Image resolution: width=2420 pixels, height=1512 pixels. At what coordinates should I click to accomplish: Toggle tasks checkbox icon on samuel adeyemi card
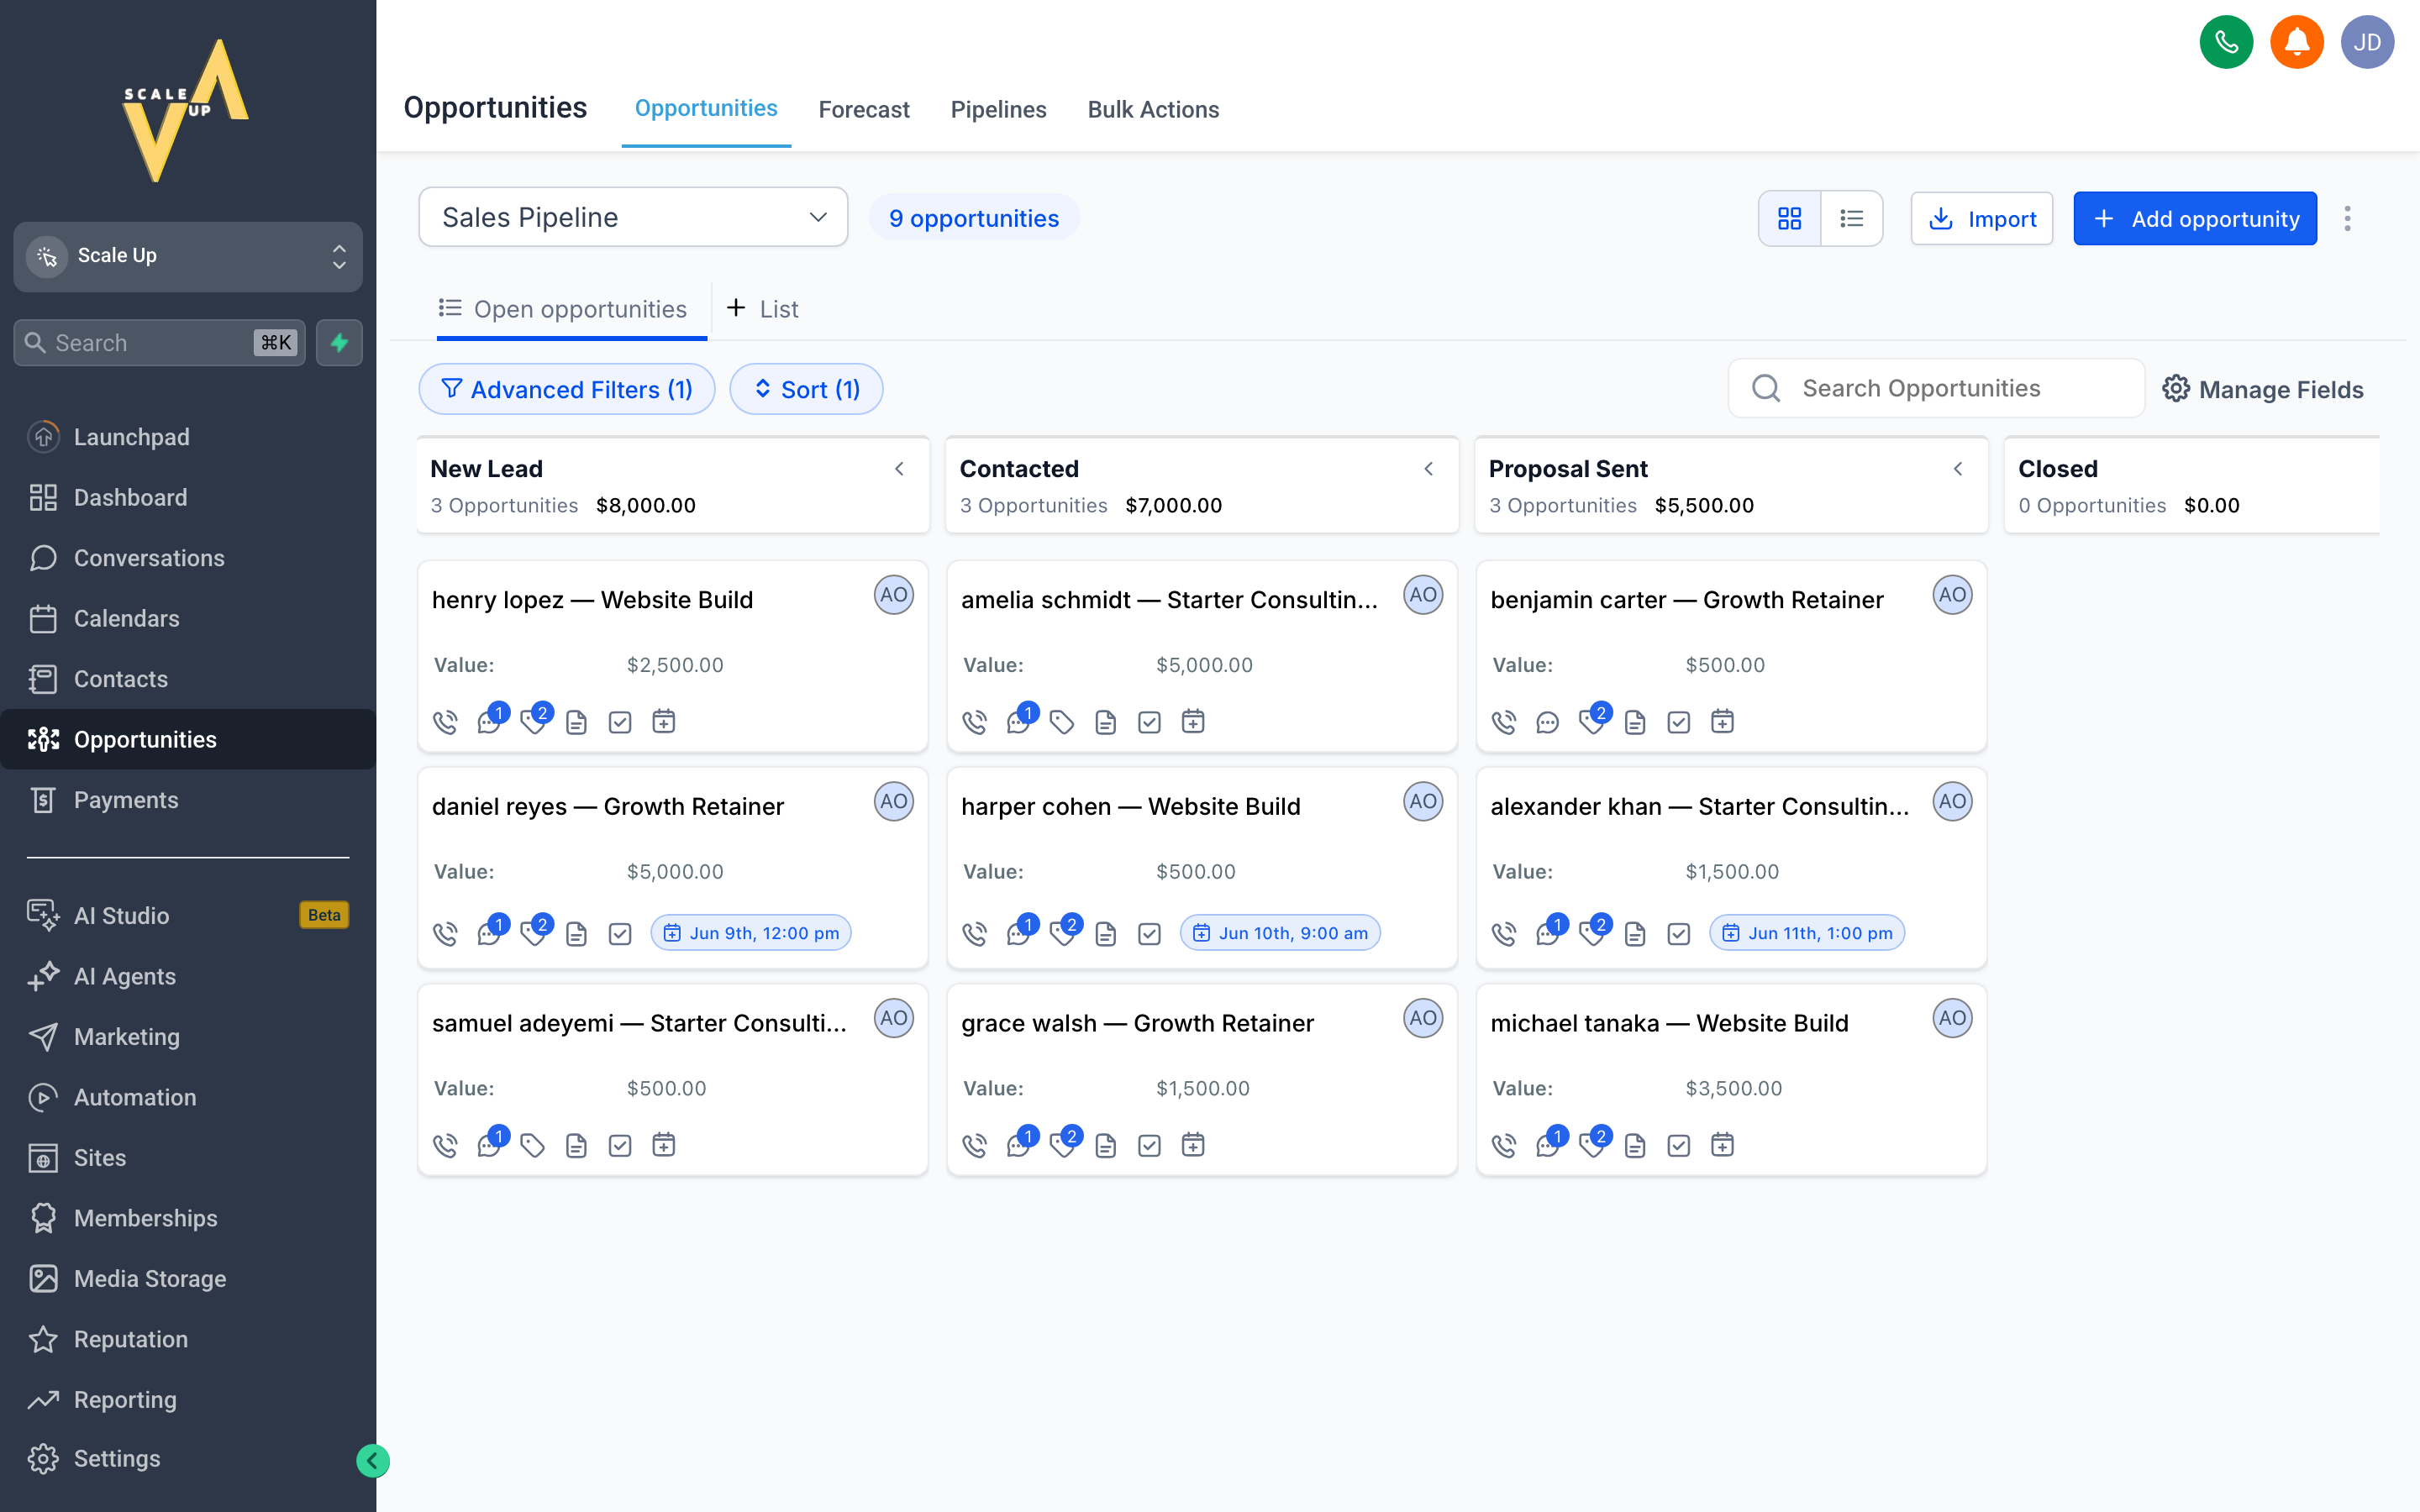(x=620, y=1146)
